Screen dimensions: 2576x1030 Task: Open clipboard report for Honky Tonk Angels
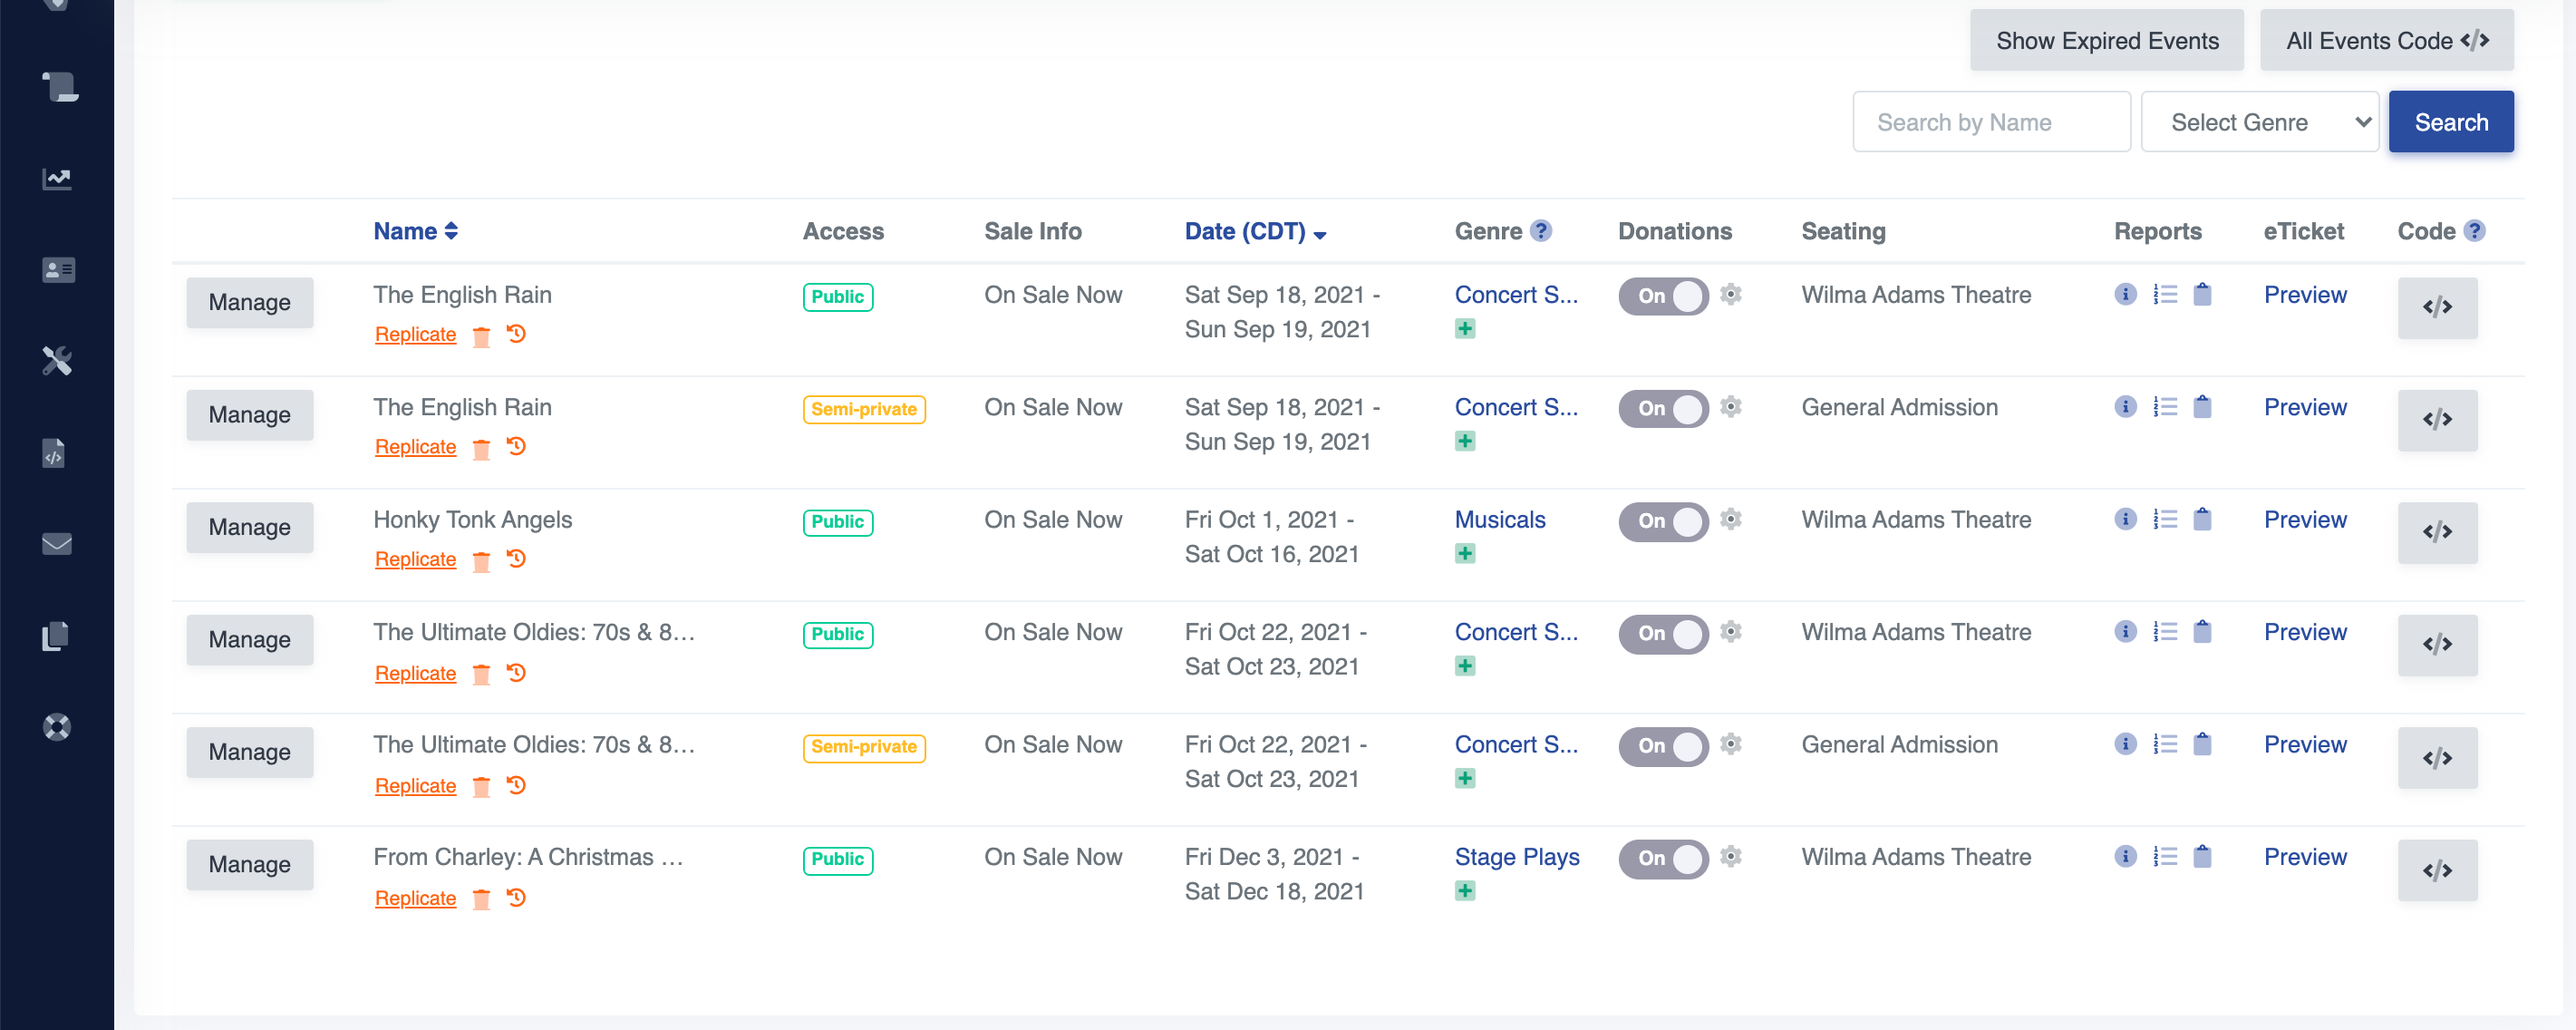pos(2202,519)
